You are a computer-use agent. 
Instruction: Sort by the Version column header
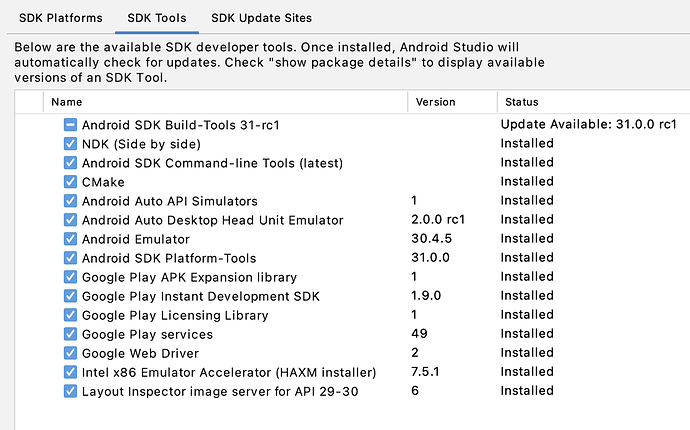(x=435, y=102)
